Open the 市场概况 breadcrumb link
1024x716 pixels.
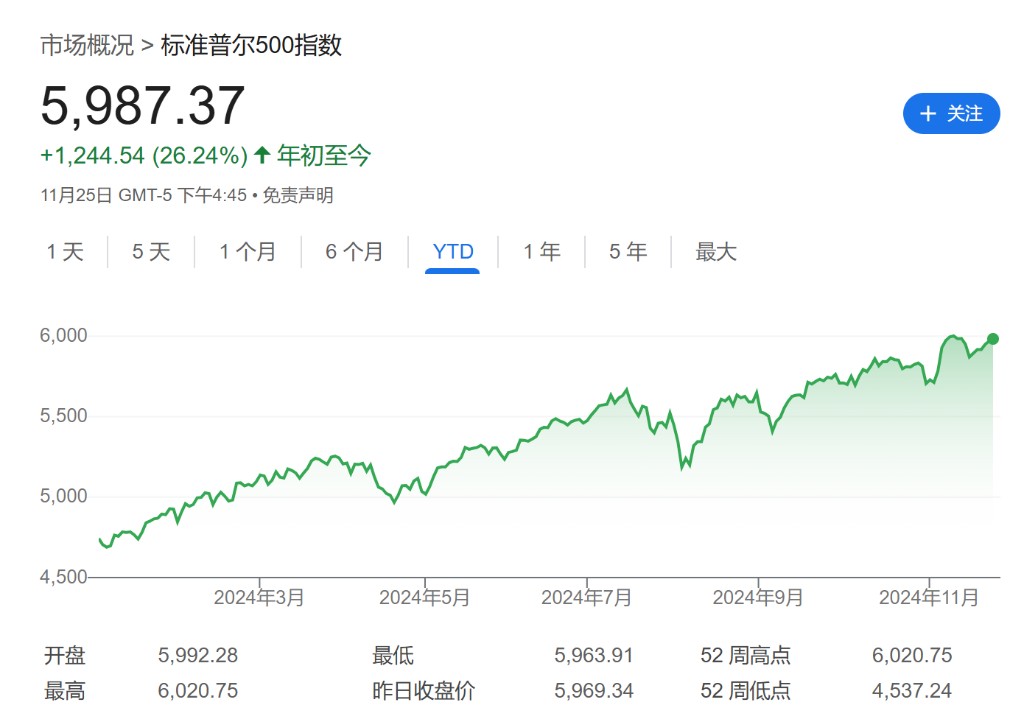[87, 45]
